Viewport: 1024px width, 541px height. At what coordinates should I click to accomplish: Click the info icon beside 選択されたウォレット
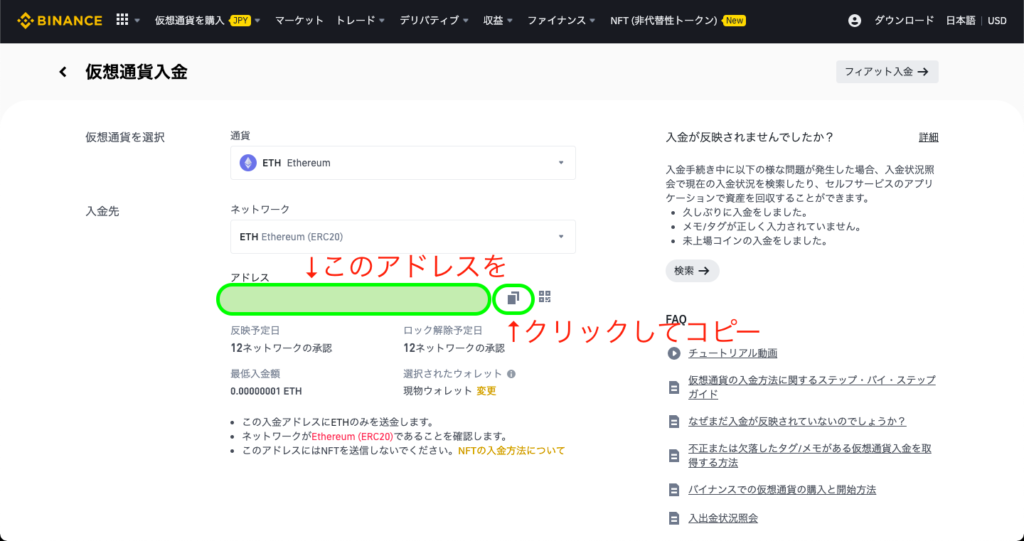tap(511, 374)
